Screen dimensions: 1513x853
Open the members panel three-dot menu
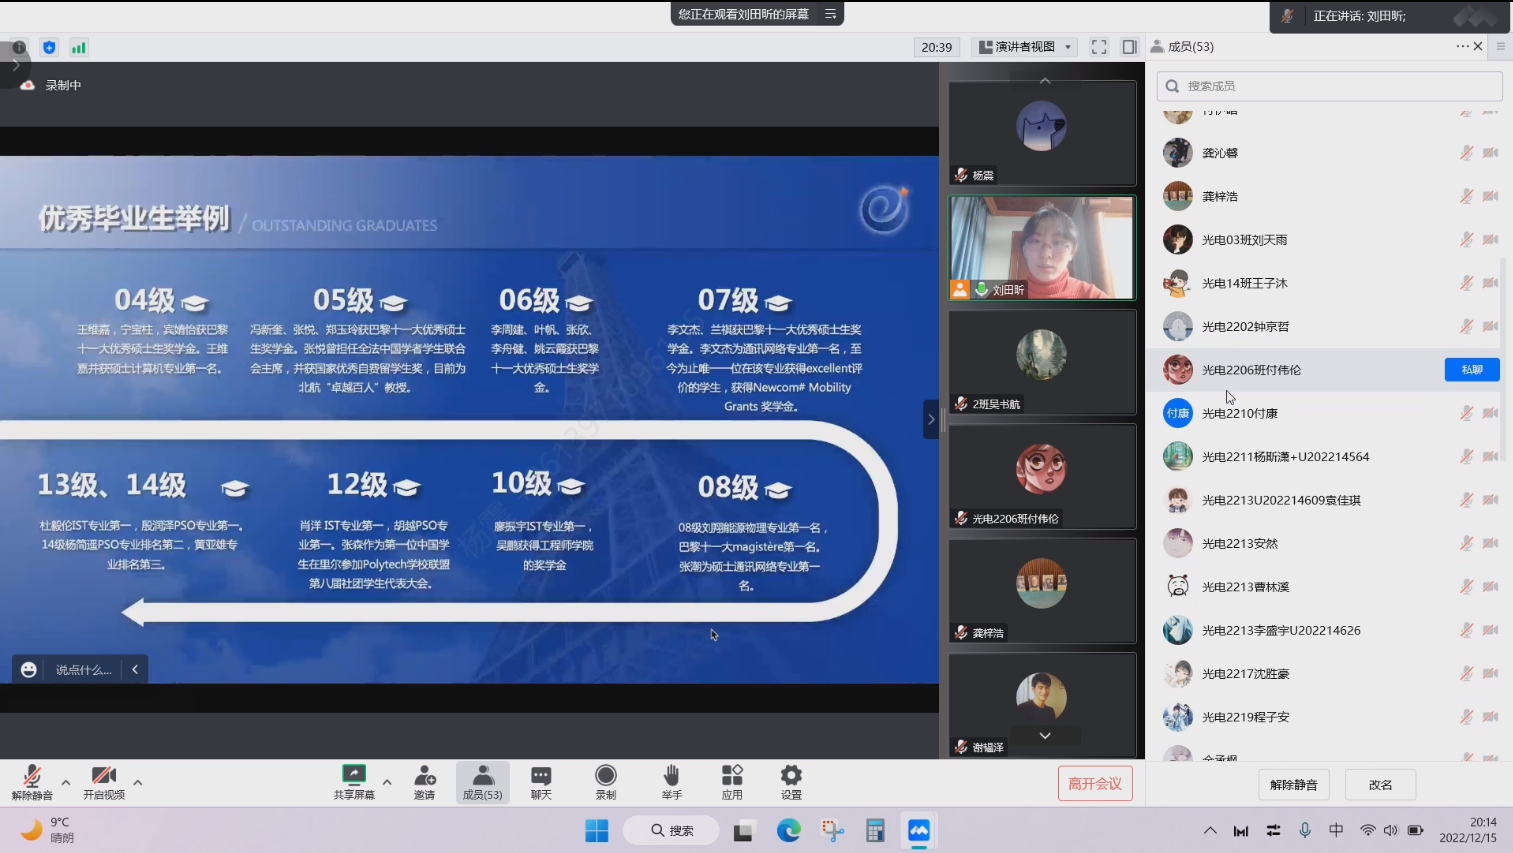[1462, 46]
